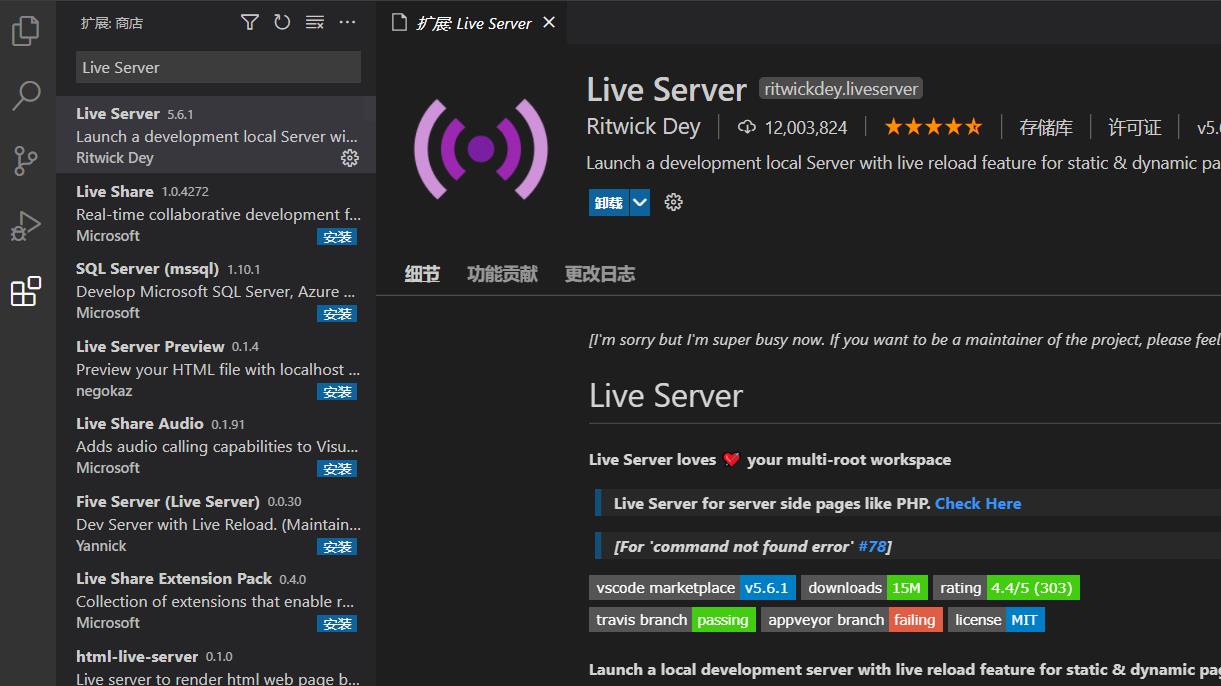Viewport: 1221px width, 686px height.
Task: Open the Run and Debug view
Action: point(26,226)
